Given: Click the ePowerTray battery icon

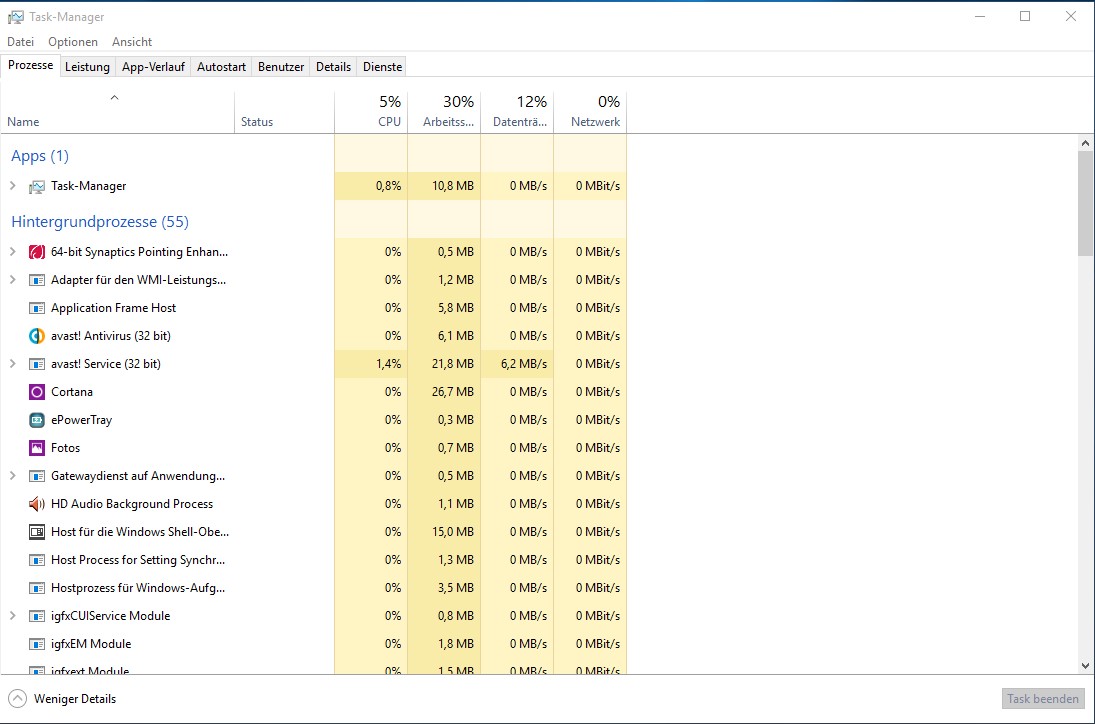Looking at the screenshot, I should click(37, 420).
